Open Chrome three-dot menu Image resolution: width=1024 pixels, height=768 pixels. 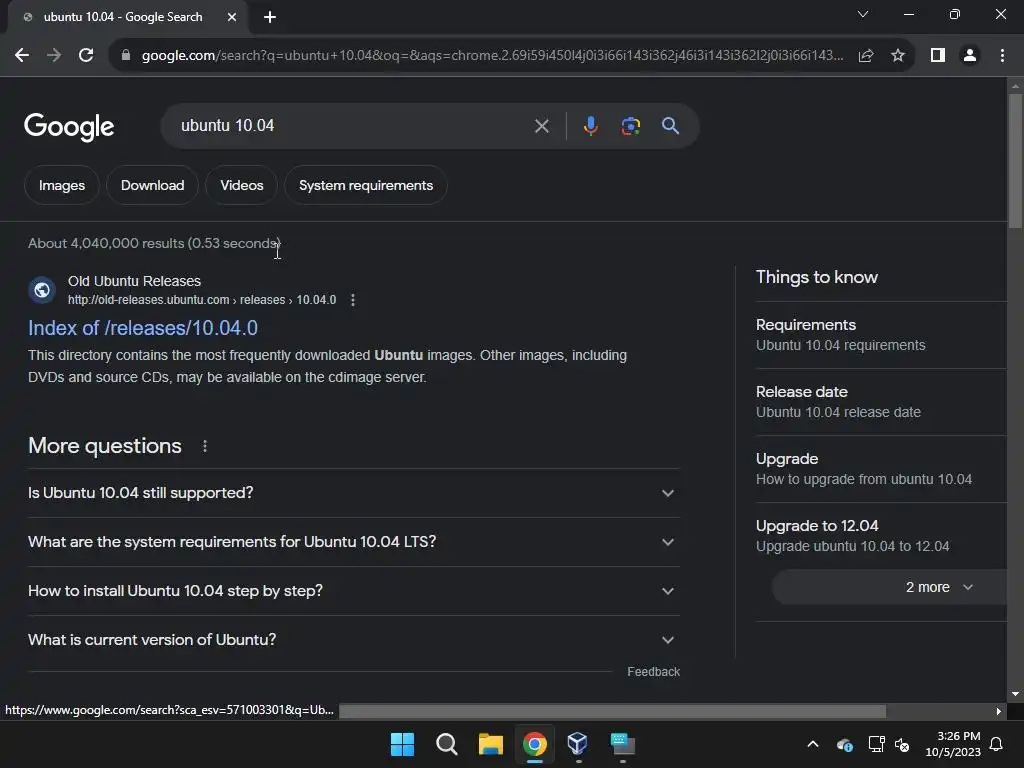click(1002, 56)
